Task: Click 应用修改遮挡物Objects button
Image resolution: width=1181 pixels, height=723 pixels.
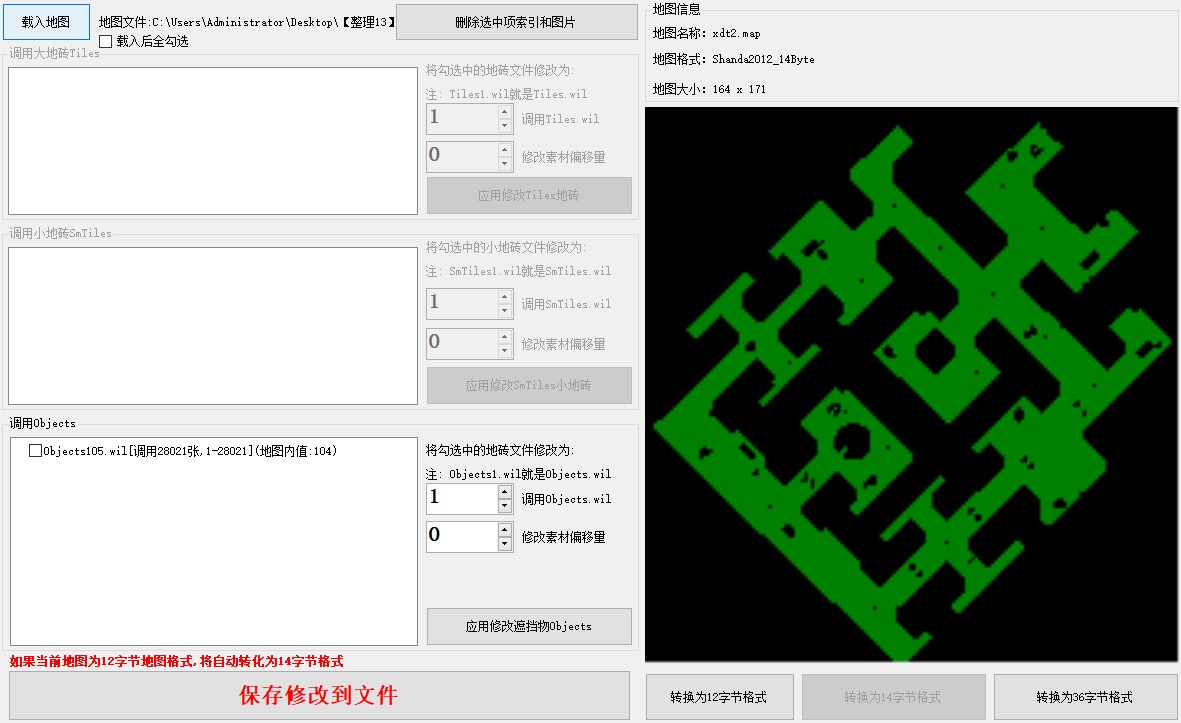Action: click(529, 626)
